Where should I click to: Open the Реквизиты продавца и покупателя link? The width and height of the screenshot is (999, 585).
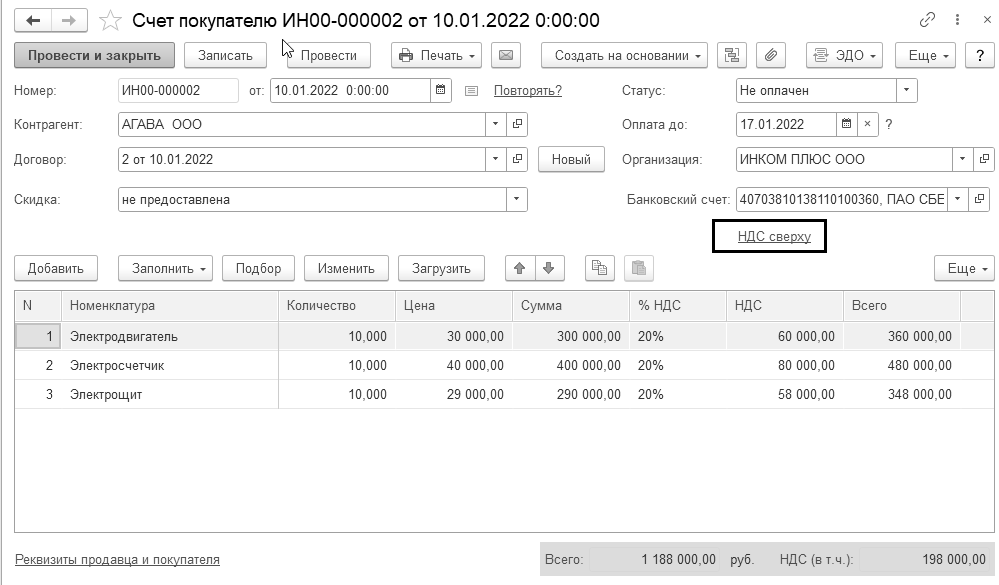(117, 560)
